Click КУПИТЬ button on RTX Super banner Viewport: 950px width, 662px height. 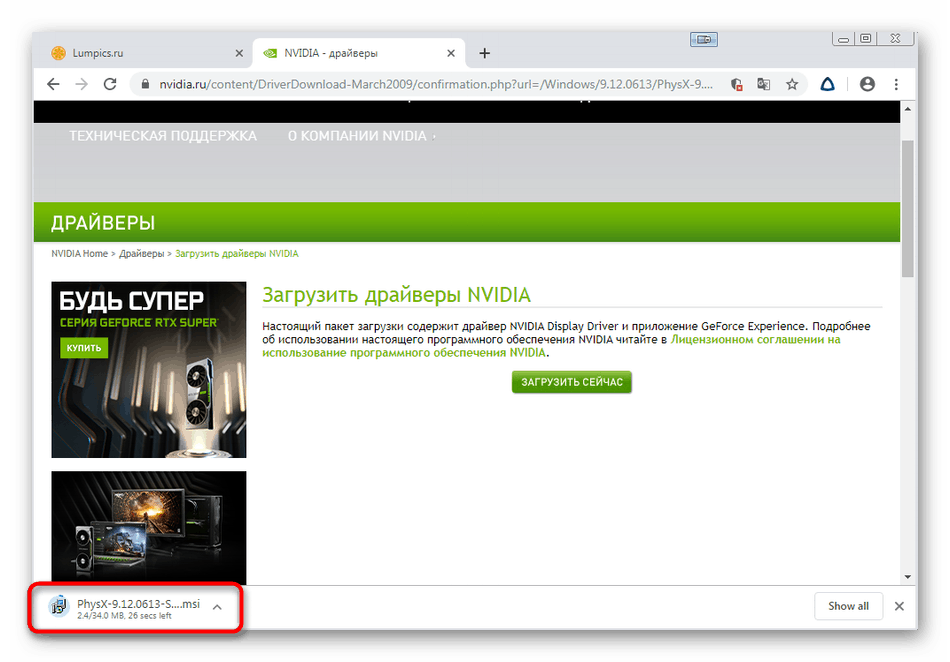pyautogui.click(x=84, y=348)
